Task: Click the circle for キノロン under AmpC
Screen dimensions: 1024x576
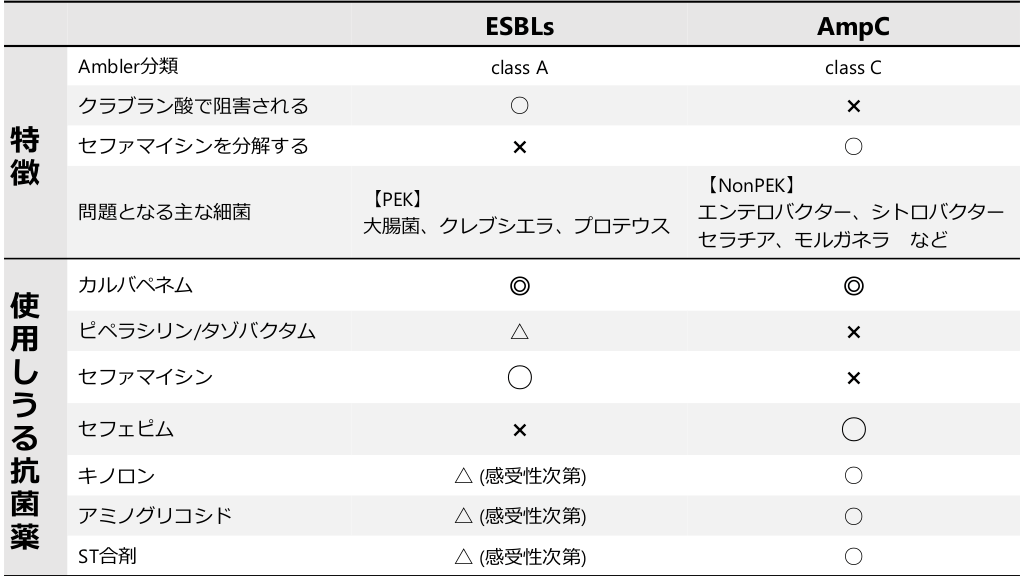Action: coord(853,475)
